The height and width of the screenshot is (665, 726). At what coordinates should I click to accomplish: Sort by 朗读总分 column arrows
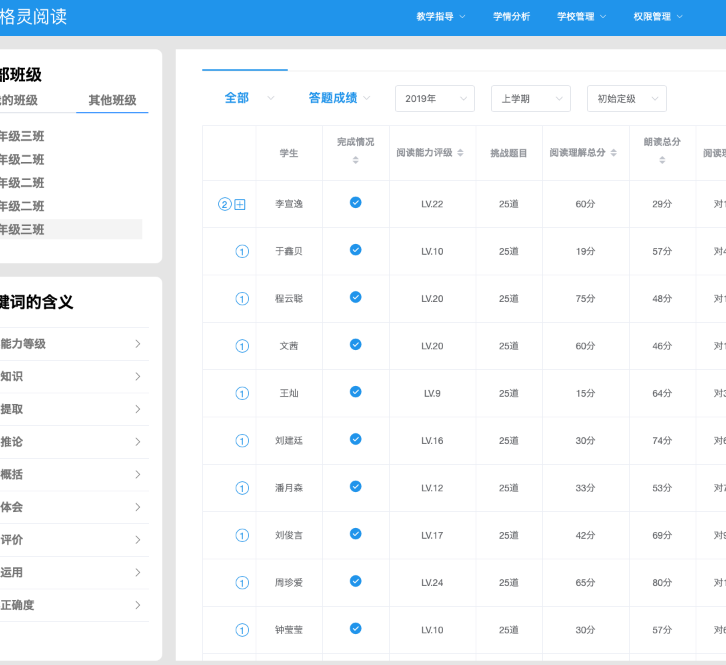pyautogui.click(x=662, y=160)
